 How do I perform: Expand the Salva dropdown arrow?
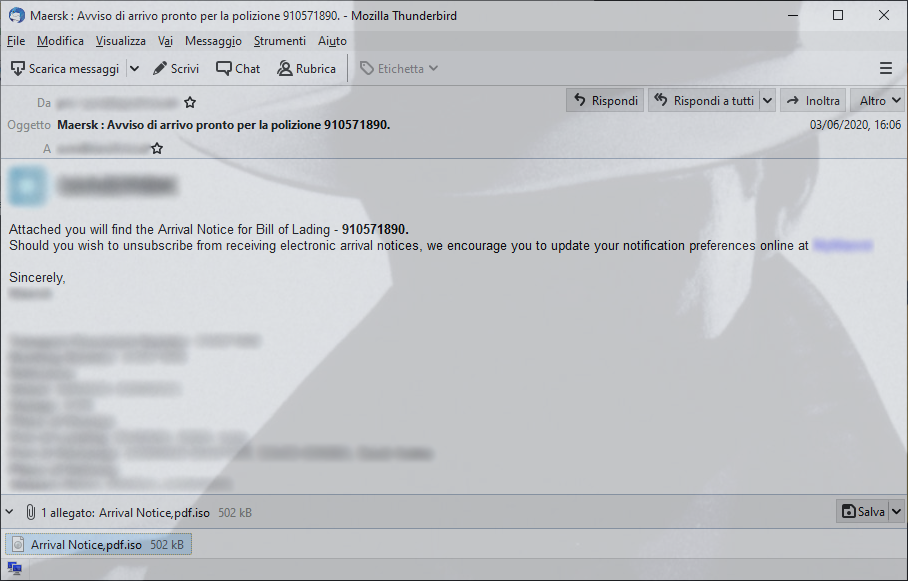896,511
